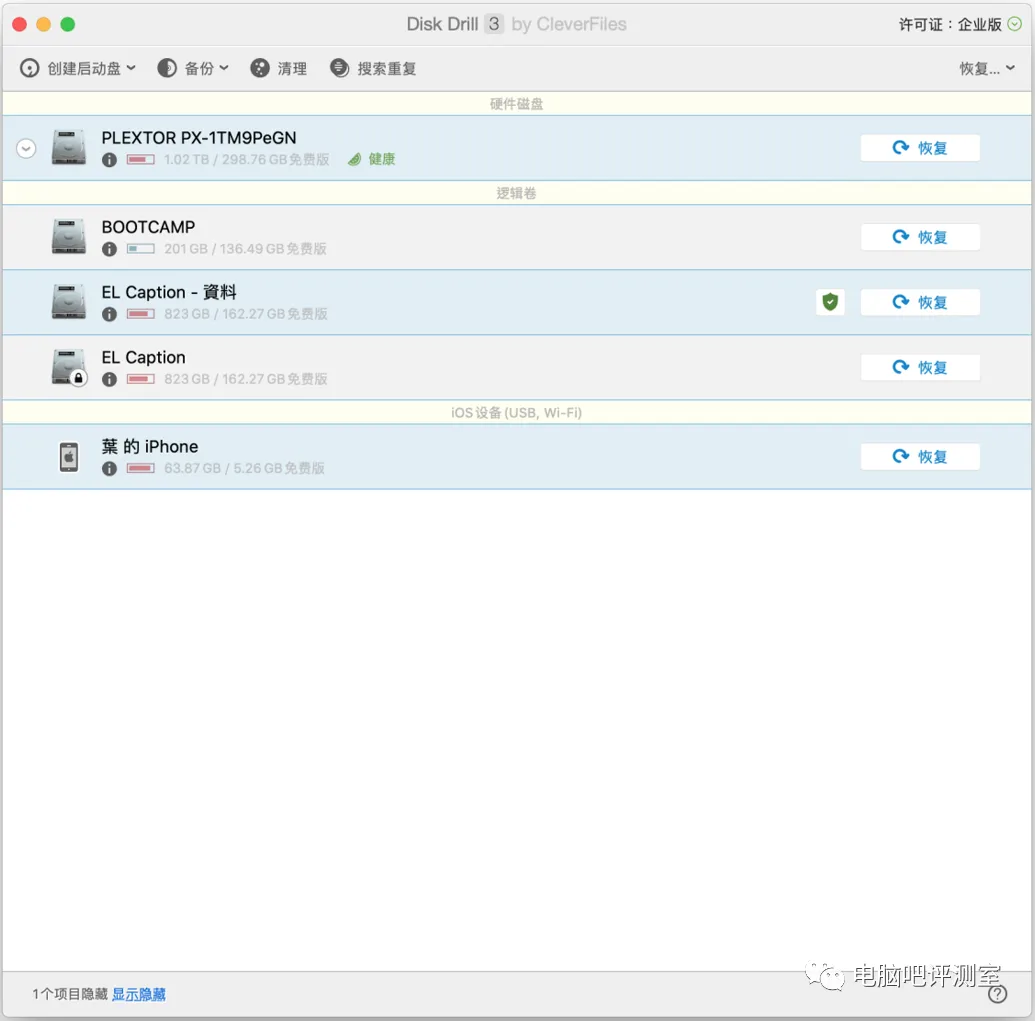Recover the EL Caption - 資料 volume
The width and height of the screenshot is (1035, 1021).
(x=919, y=302)
